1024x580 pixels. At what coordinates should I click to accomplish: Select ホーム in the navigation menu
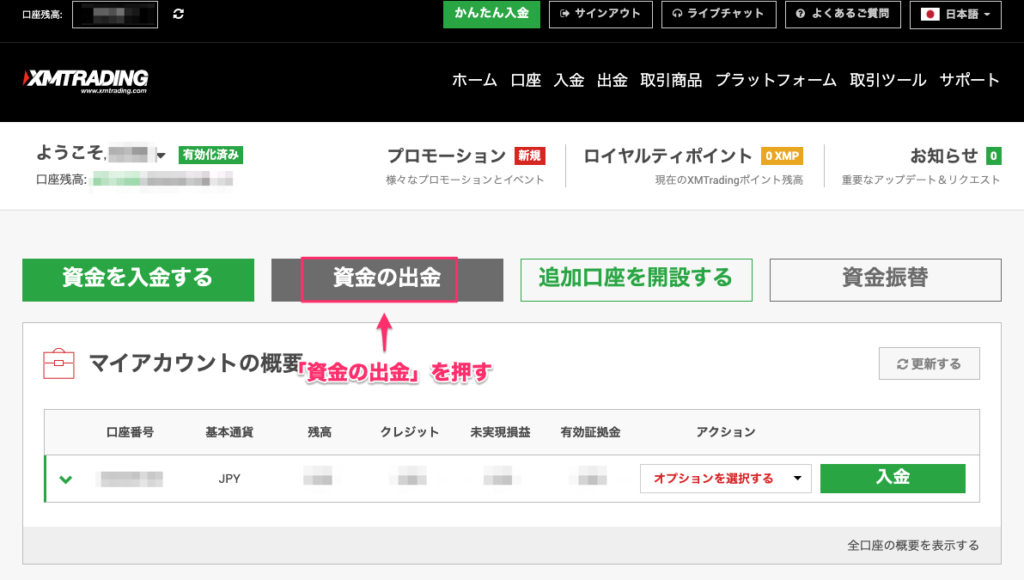(474, 81)
